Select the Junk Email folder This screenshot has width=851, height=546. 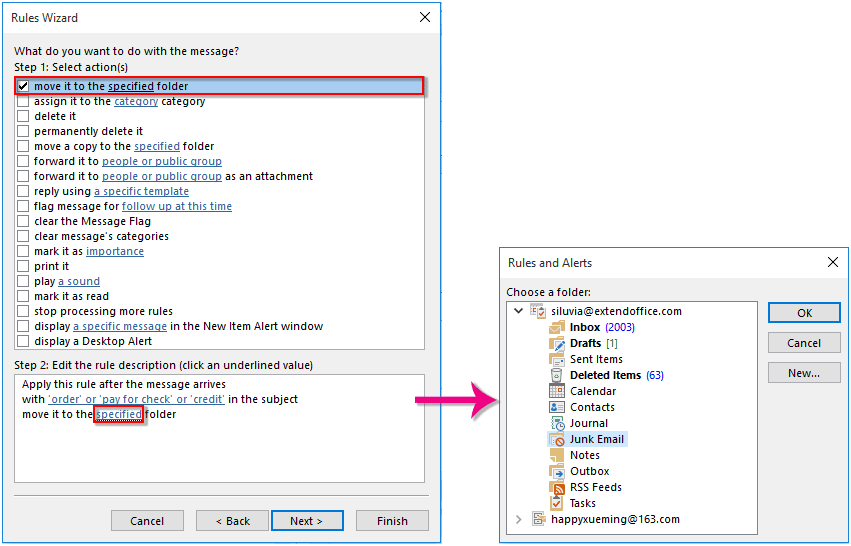click(596, 439)
